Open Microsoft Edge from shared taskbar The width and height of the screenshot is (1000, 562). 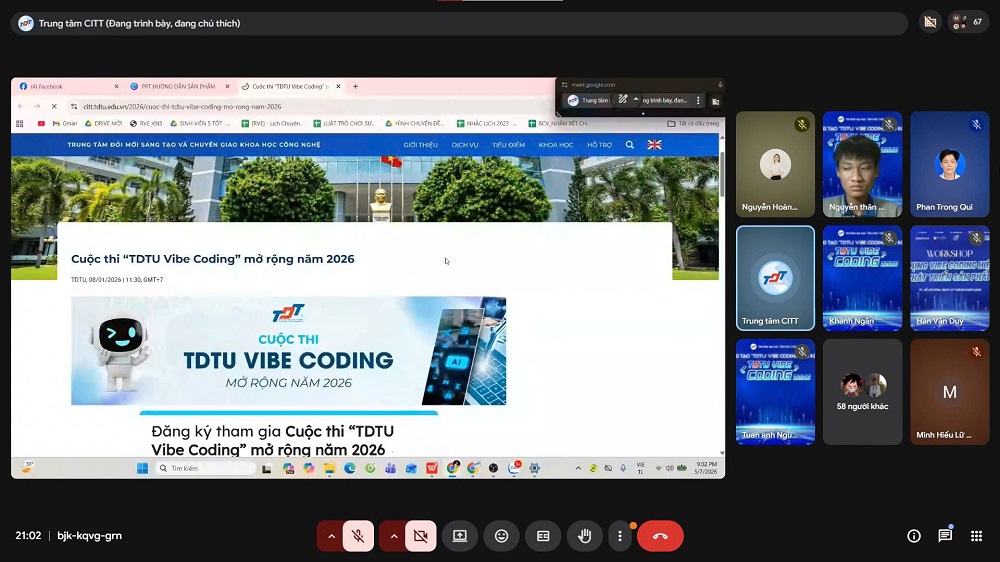coord(349,468)
